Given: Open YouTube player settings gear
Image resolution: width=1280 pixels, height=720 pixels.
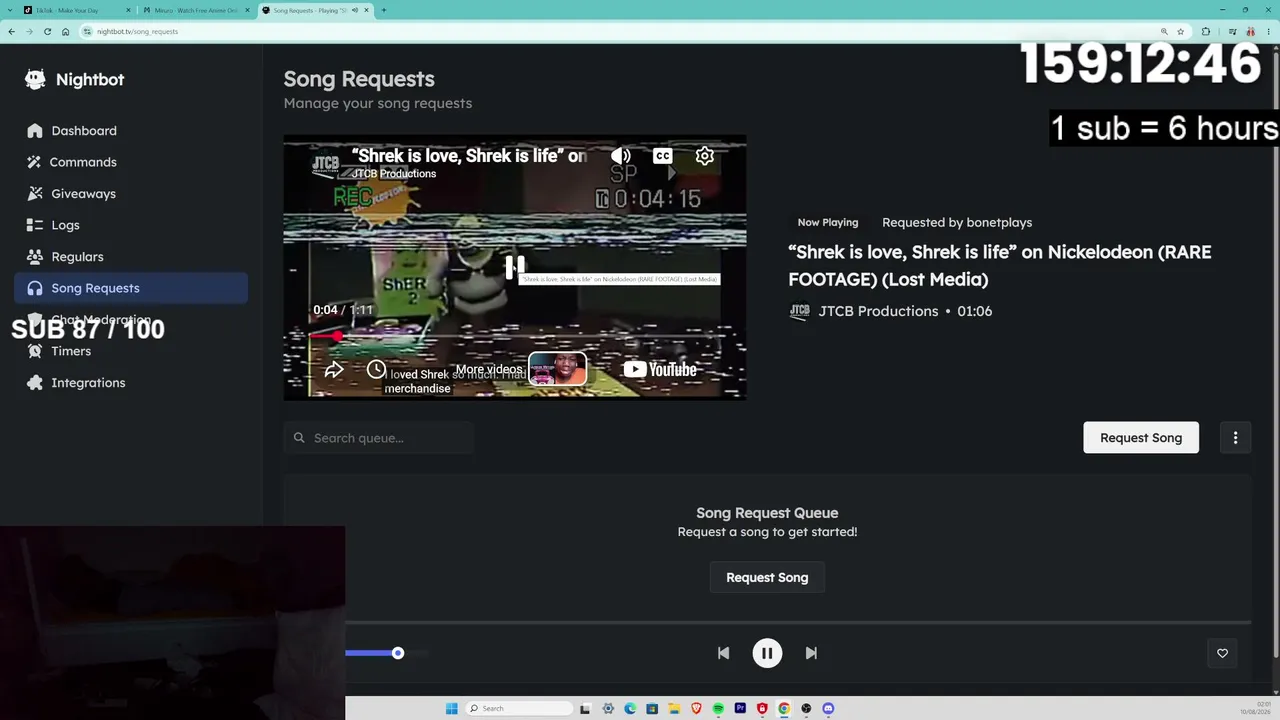Looking at the screenshot, I should (x=705, y=156).
